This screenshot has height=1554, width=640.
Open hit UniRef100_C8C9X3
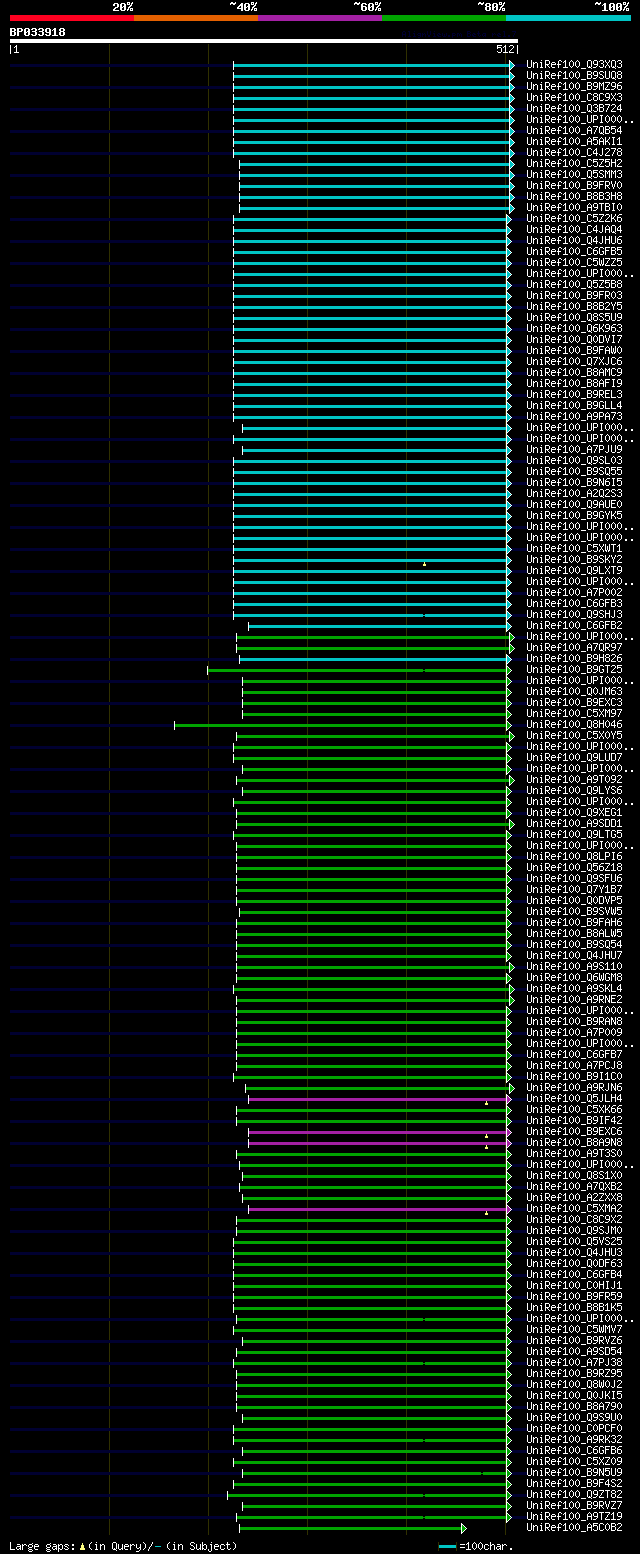(574, 97)
